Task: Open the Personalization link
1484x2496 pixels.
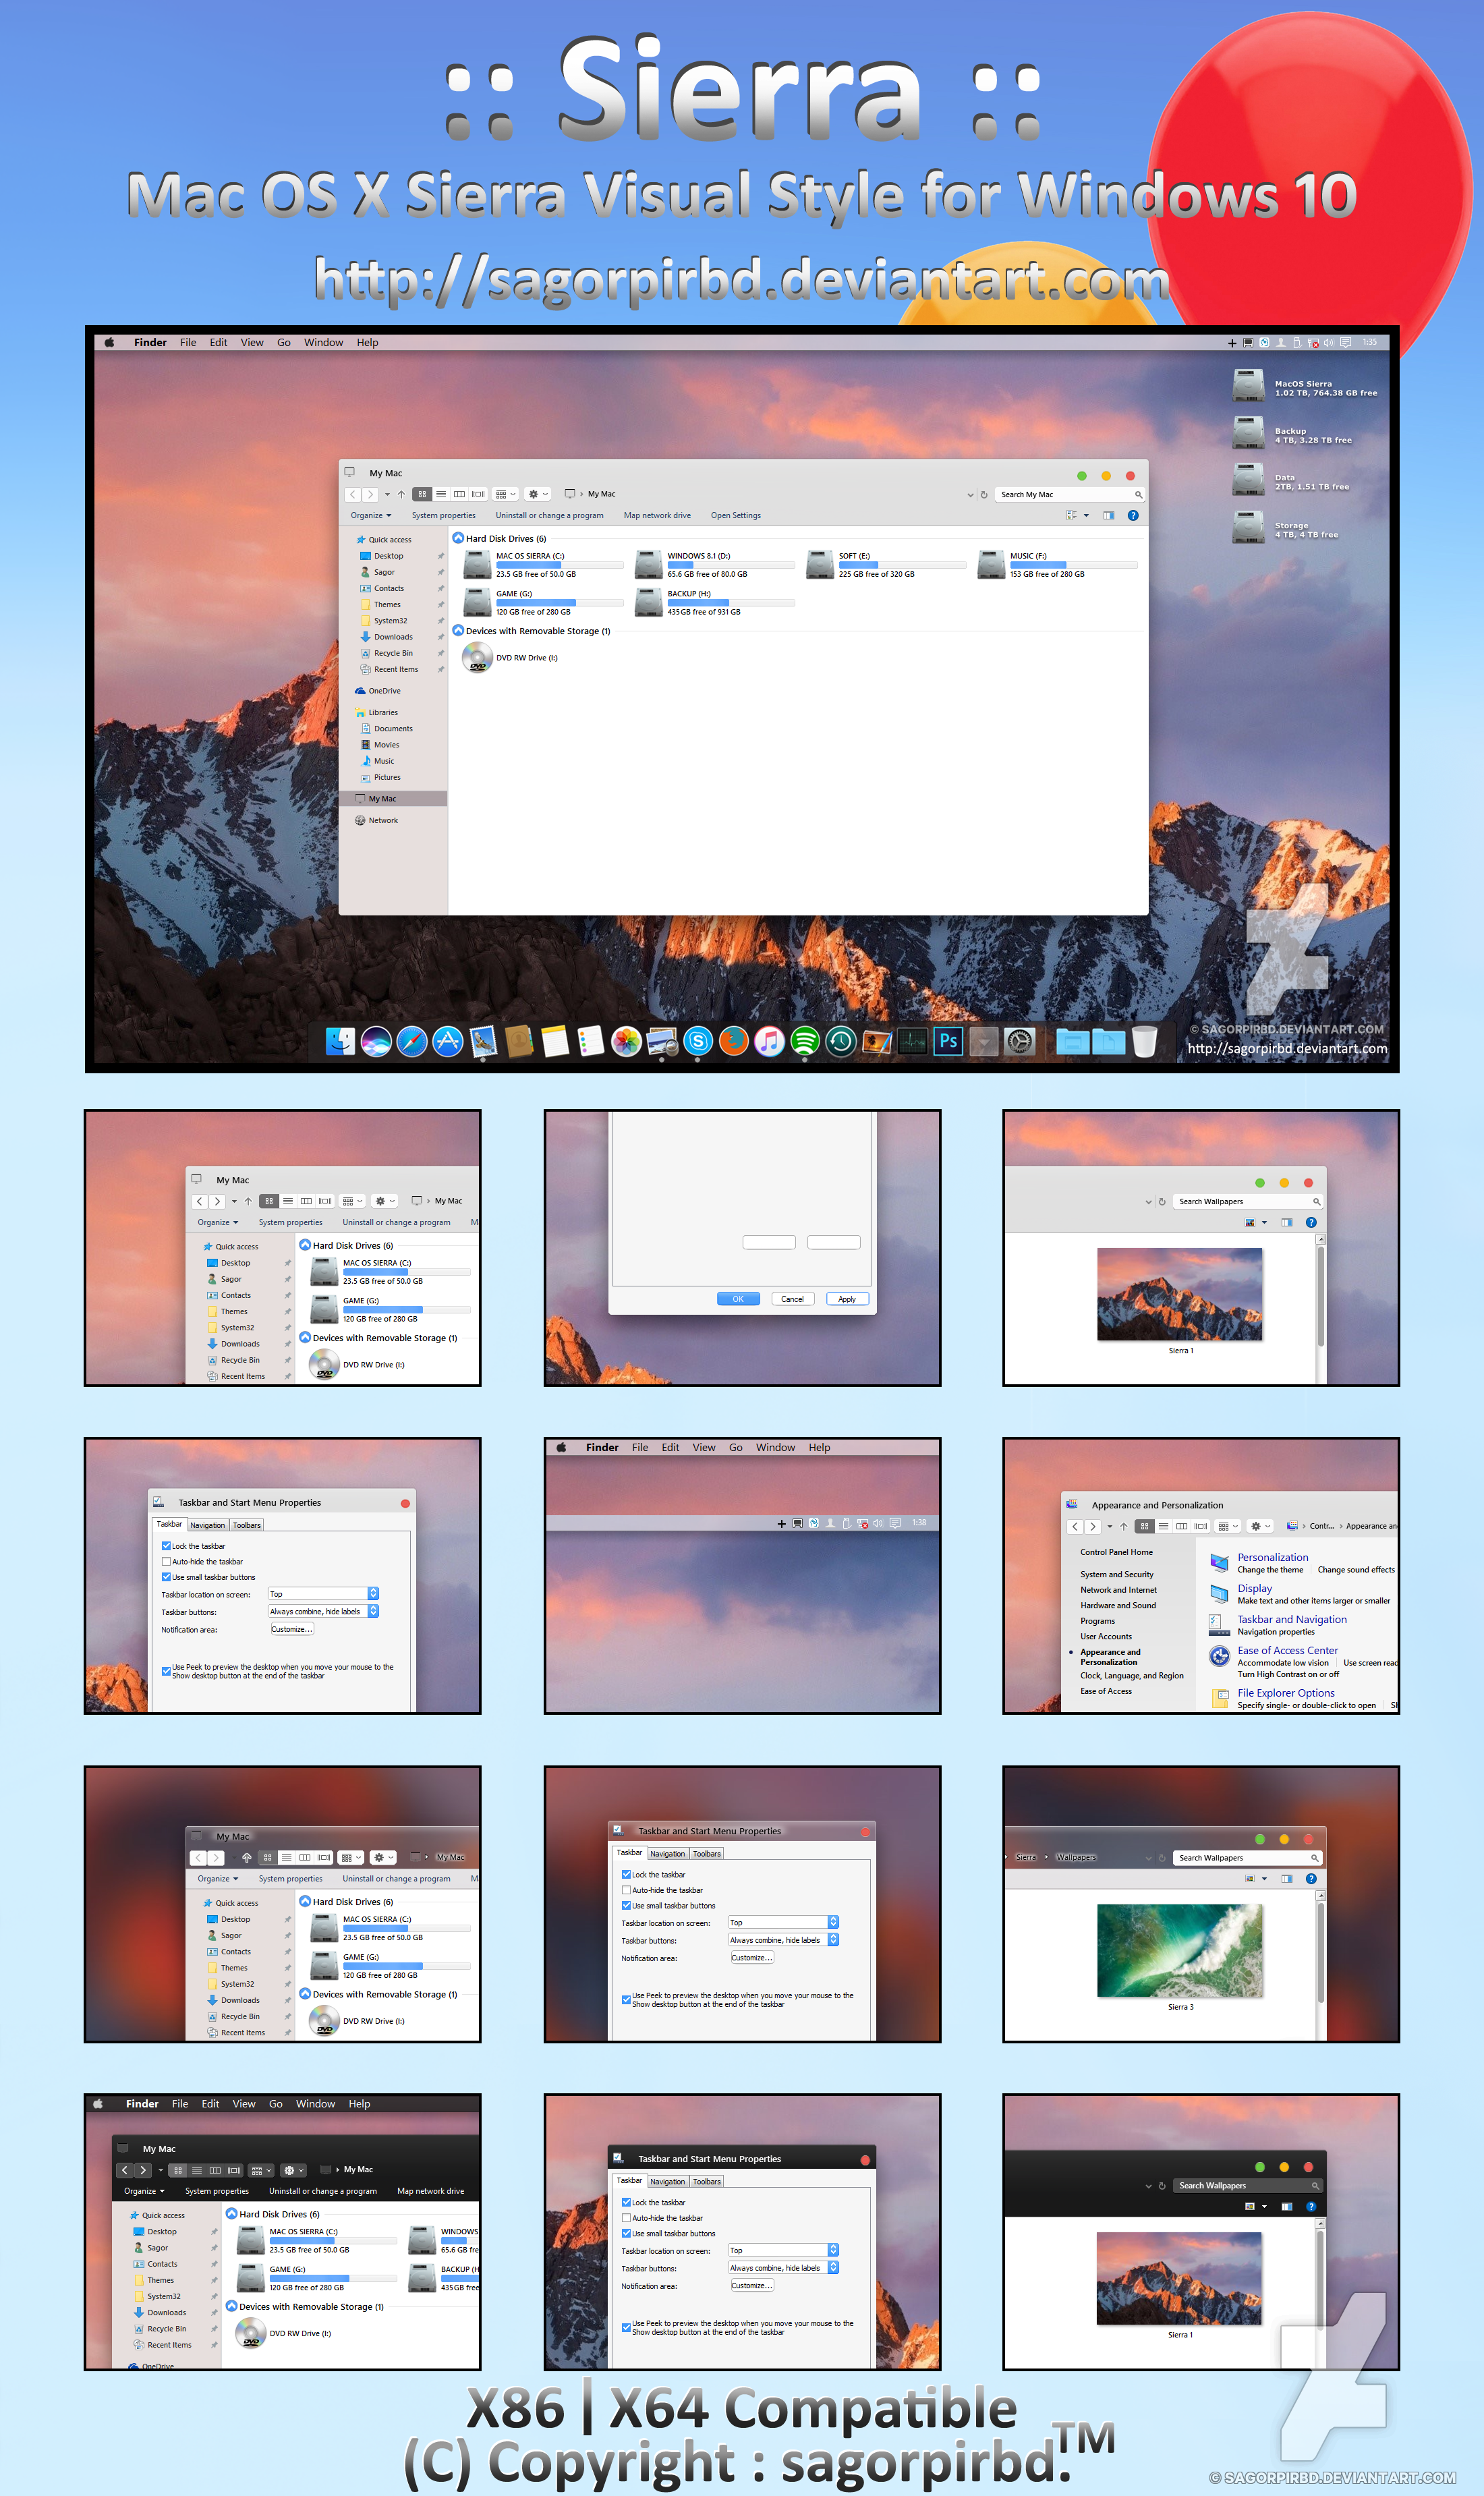Action: [x=1272, y=1557]
